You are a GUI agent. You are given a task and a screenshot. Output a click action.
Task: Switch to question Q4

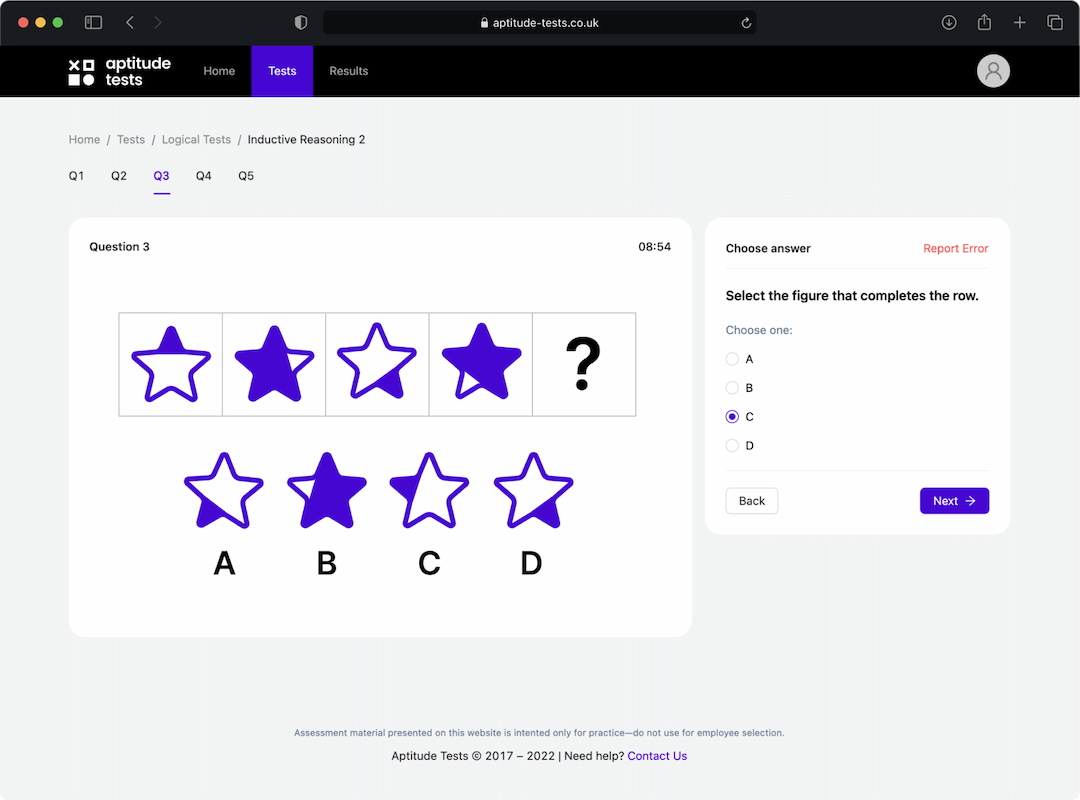204,175
